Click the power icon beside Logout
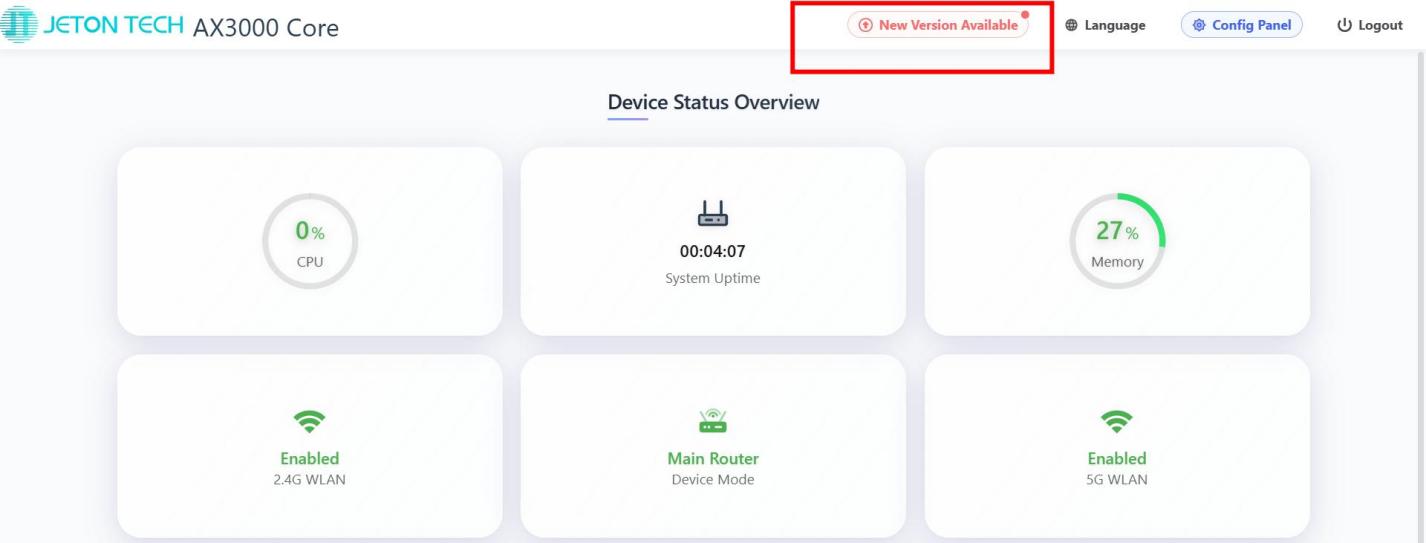Screen dimensions: 1426x543 [1344, 25]
